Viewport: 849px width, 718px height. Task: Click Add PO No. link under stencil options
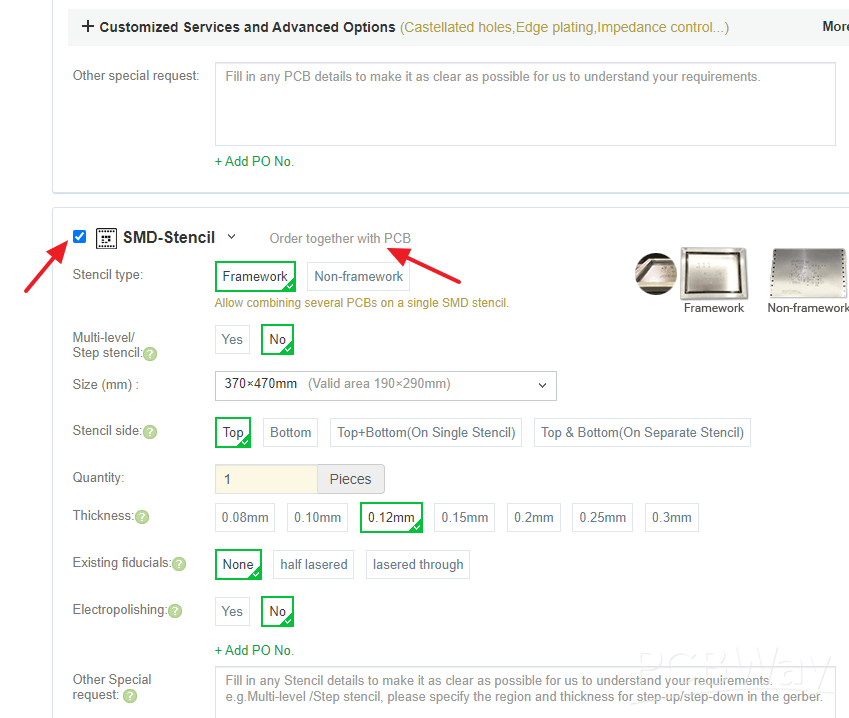coord(254,650)
